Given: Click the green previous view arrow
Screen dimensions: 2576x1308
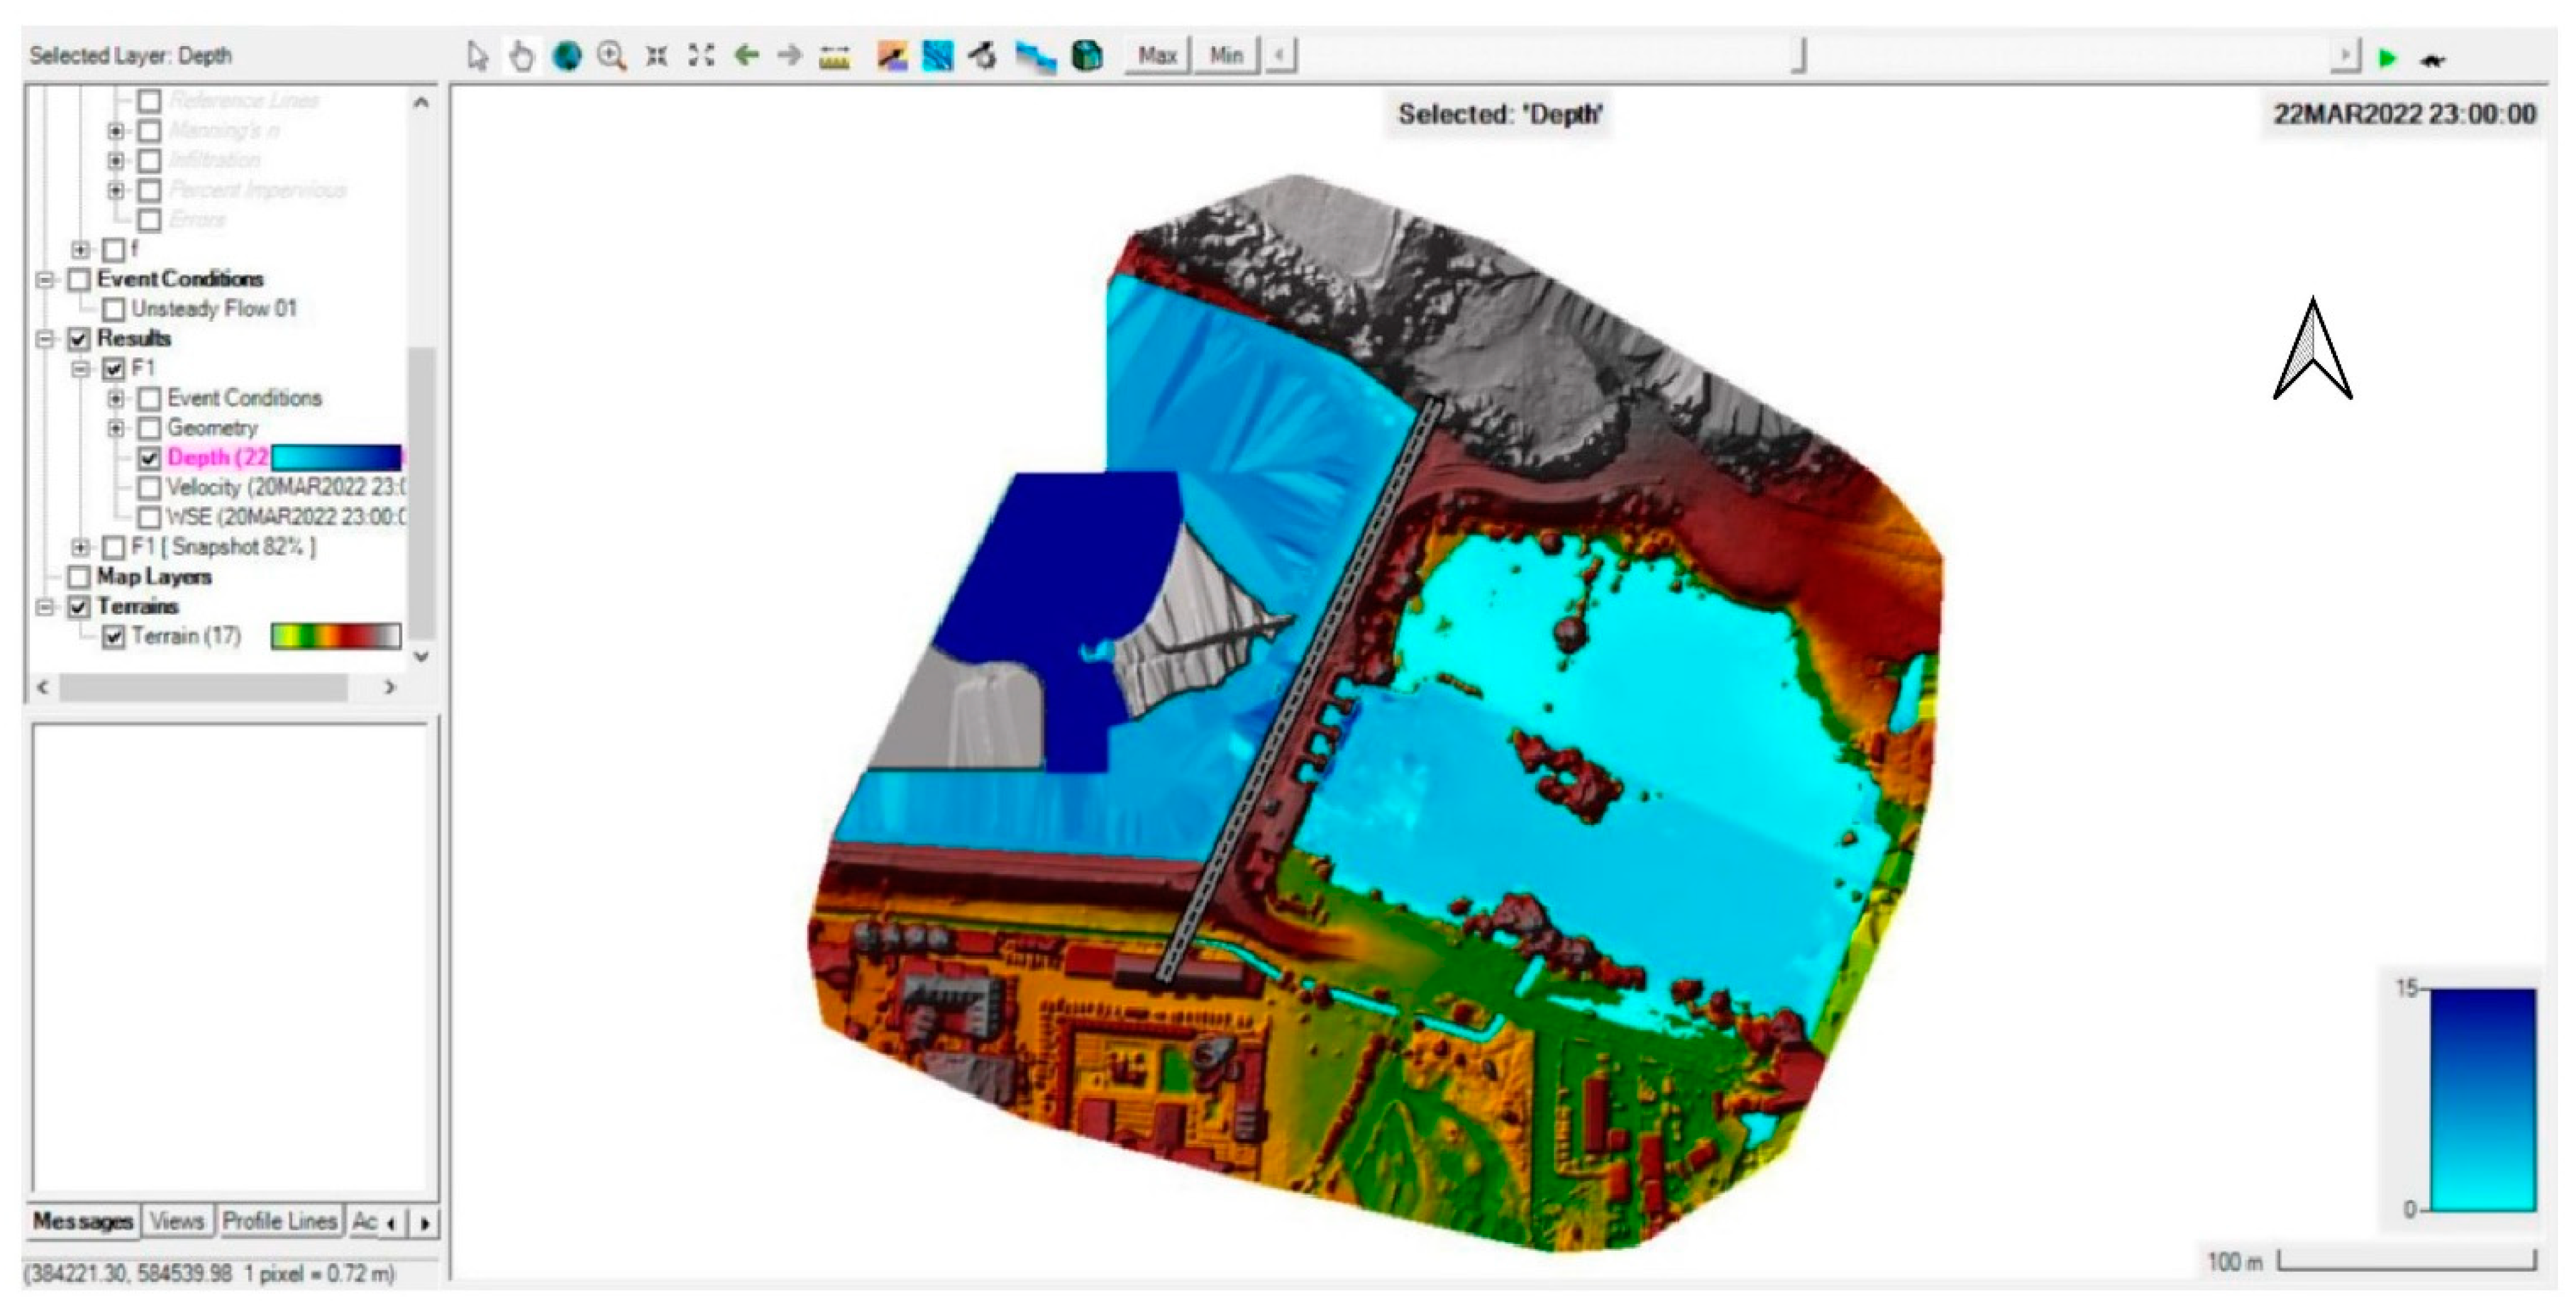Looking at the screenshot, I should pos(746,56).
